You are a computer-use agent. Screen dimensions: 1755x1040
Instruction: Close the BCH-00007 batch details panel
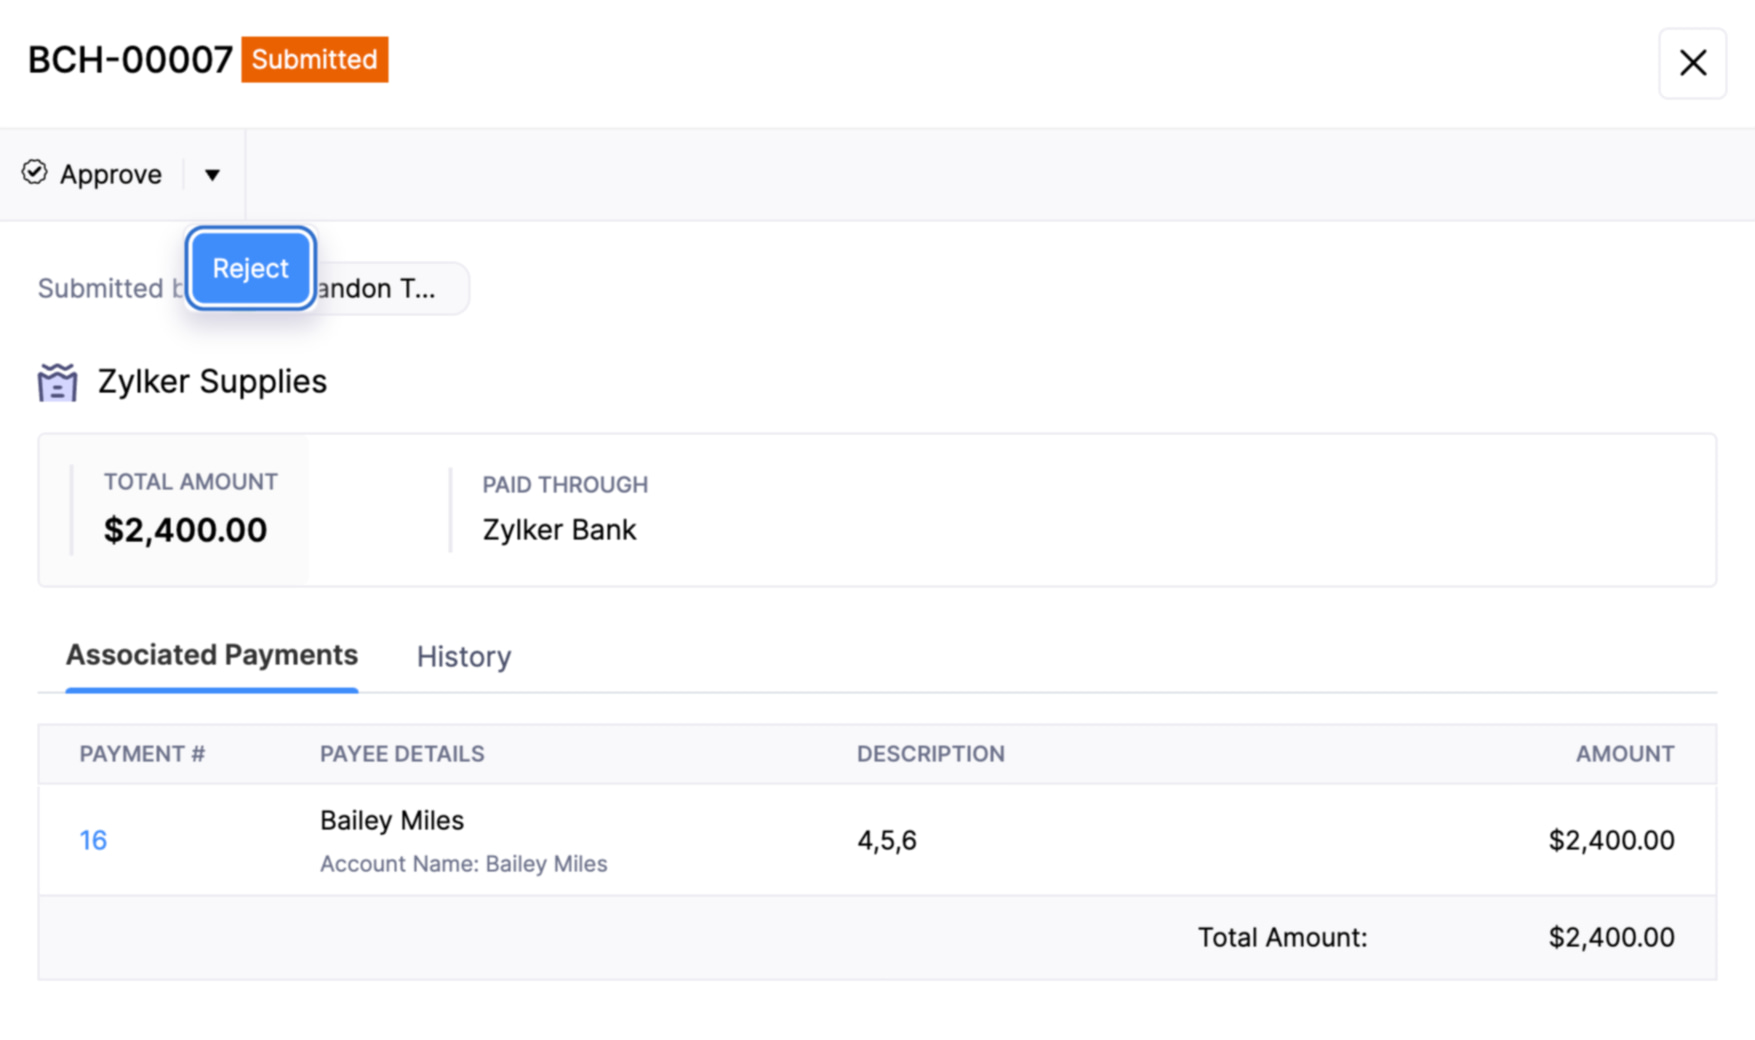coord(1692,63)
